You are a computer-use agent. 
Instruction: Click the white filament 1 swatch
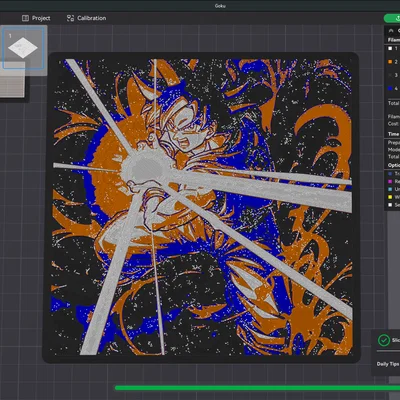click(x=390, y=49)
